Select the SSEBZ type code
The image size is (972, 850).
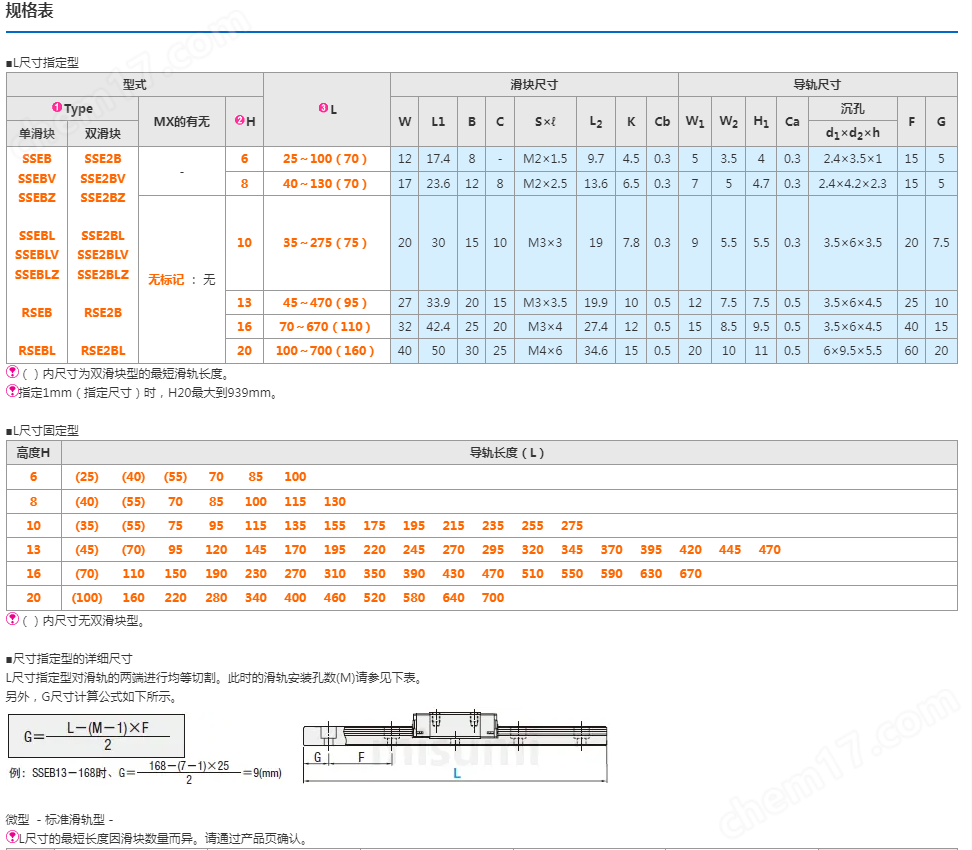pos(37,198)
